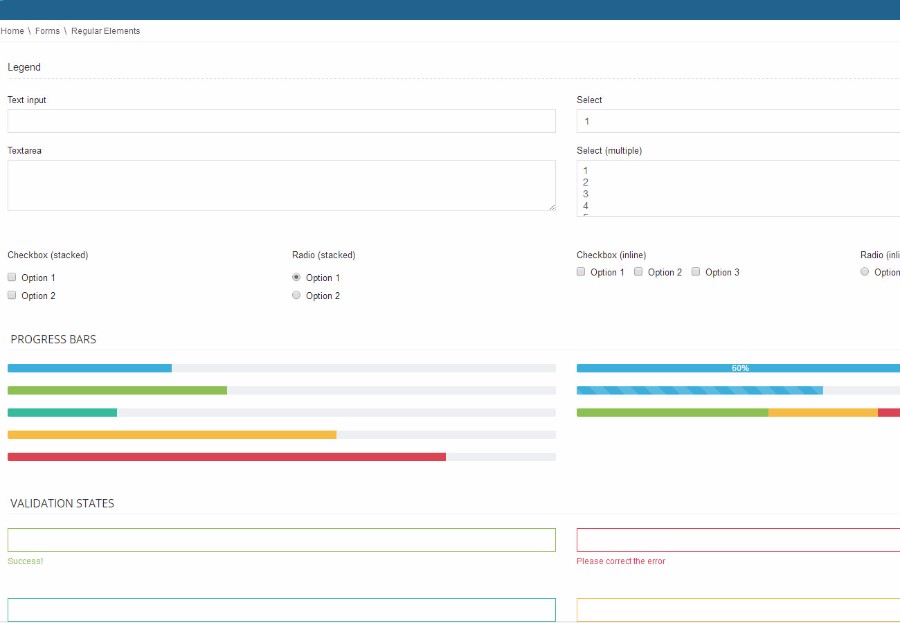The height and width of the screenshot is (623, 900).
Task: Click the selected stacked radio Option 1
Action: (x=296, y=277)
